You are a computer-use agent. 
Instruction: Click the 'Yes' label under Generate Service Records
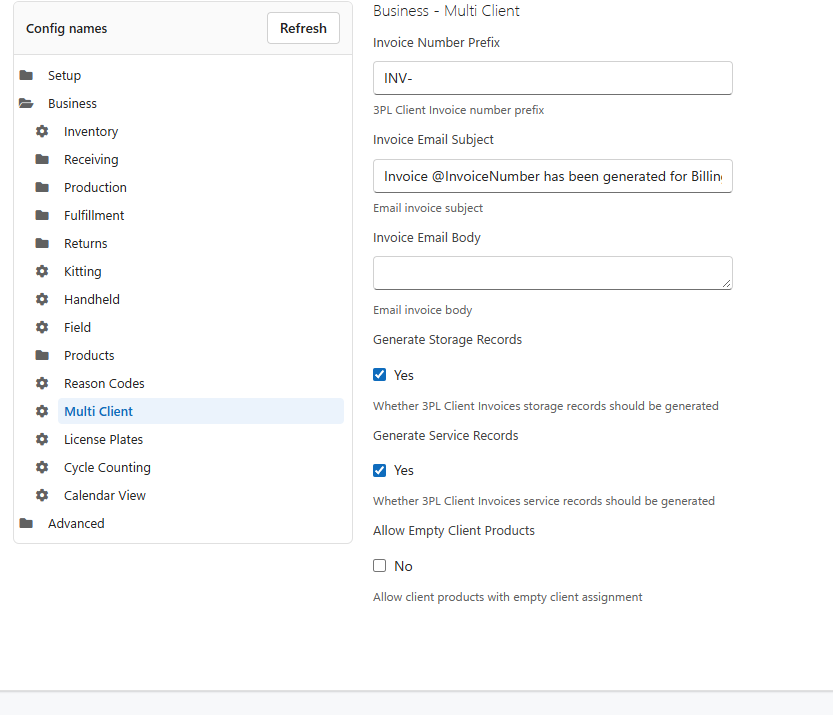pyautogui.click(x=404, y=470)
